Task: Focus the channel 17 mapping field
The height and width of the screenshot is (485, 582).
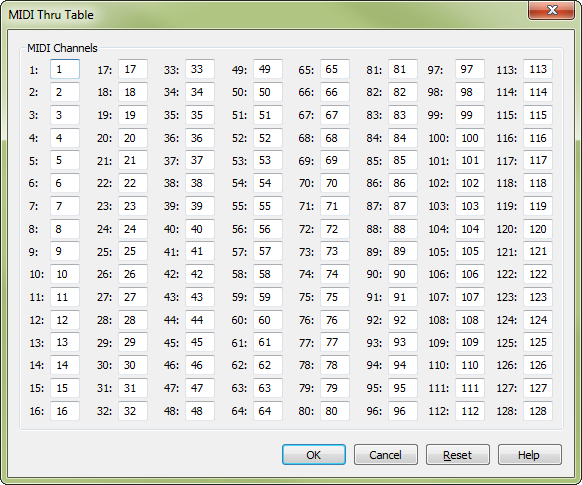Action: click(x=133, y=69)
